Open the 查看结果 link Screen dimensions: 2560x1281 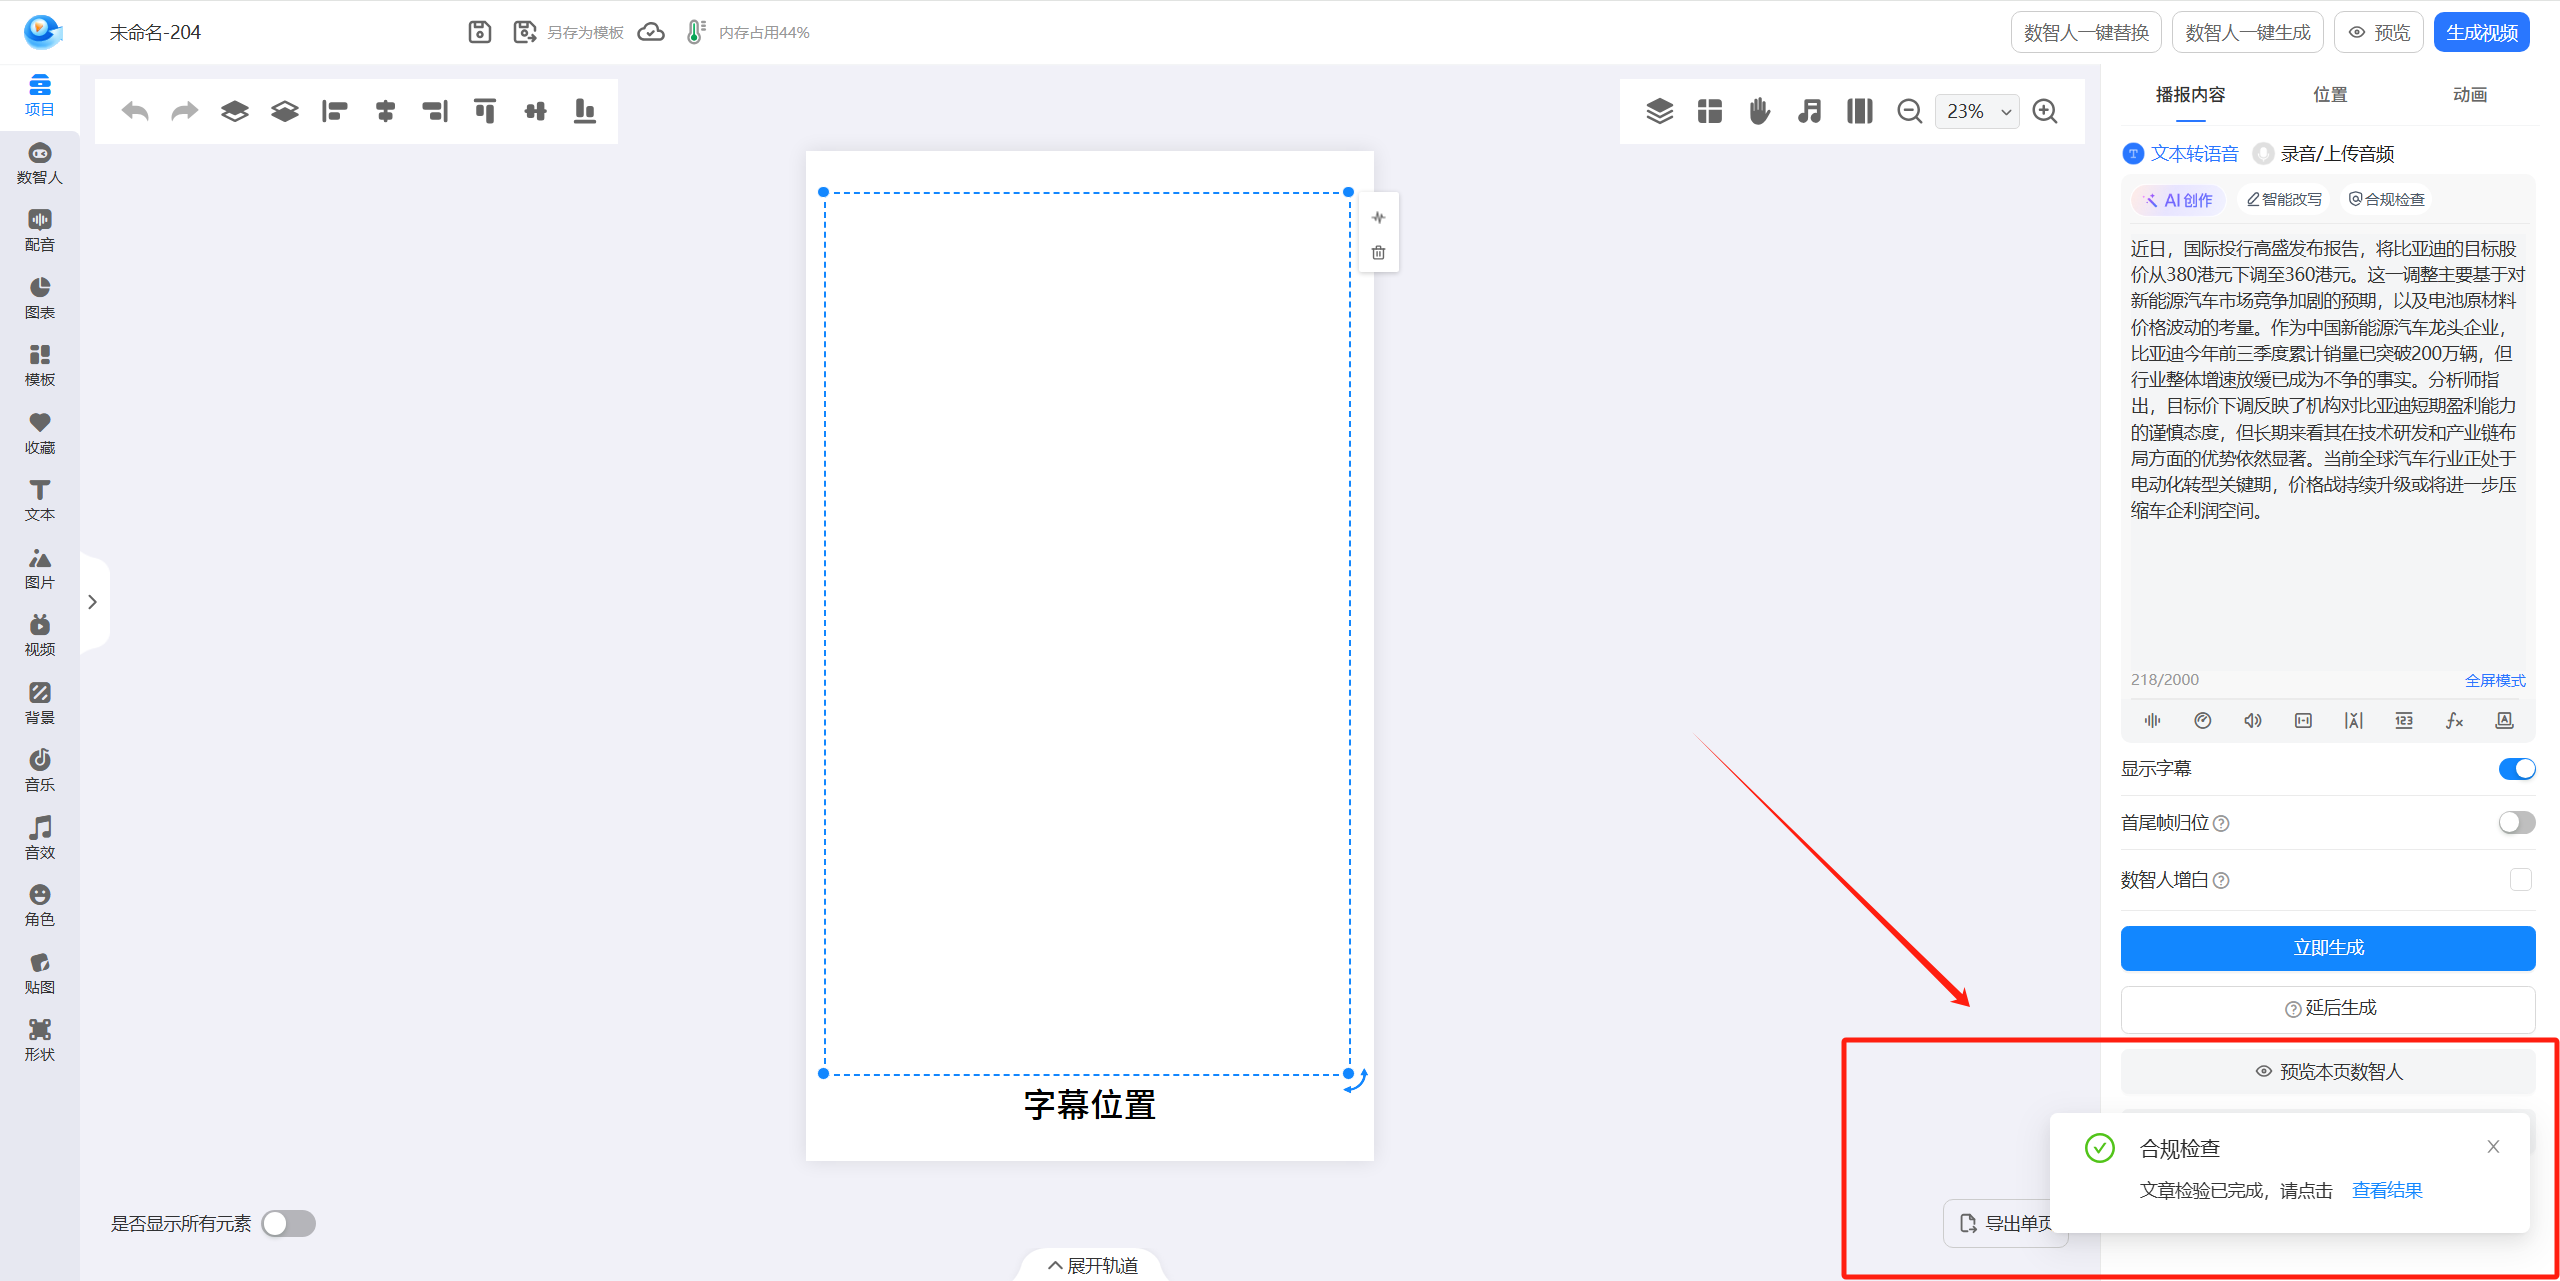pyautogui.click(x=2386, y=1190)
